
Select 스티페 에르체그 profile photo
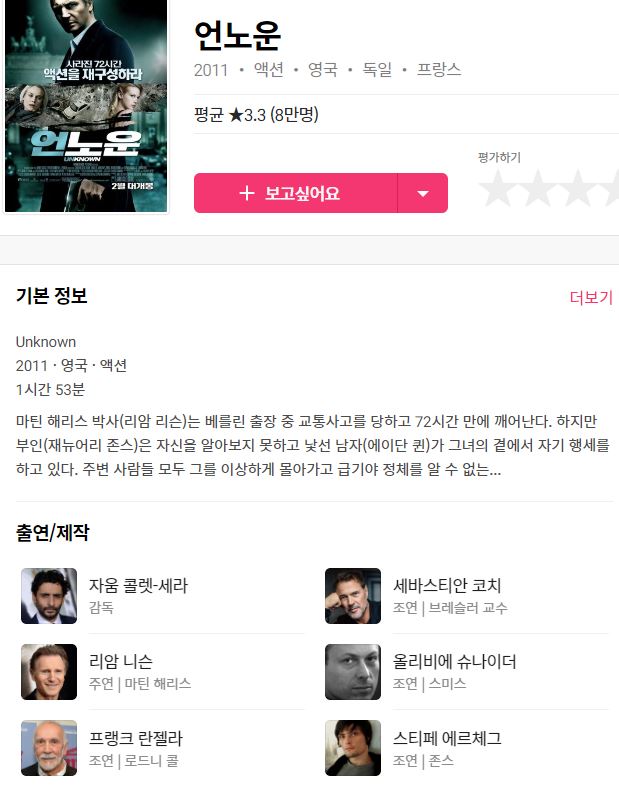point(353,748)
